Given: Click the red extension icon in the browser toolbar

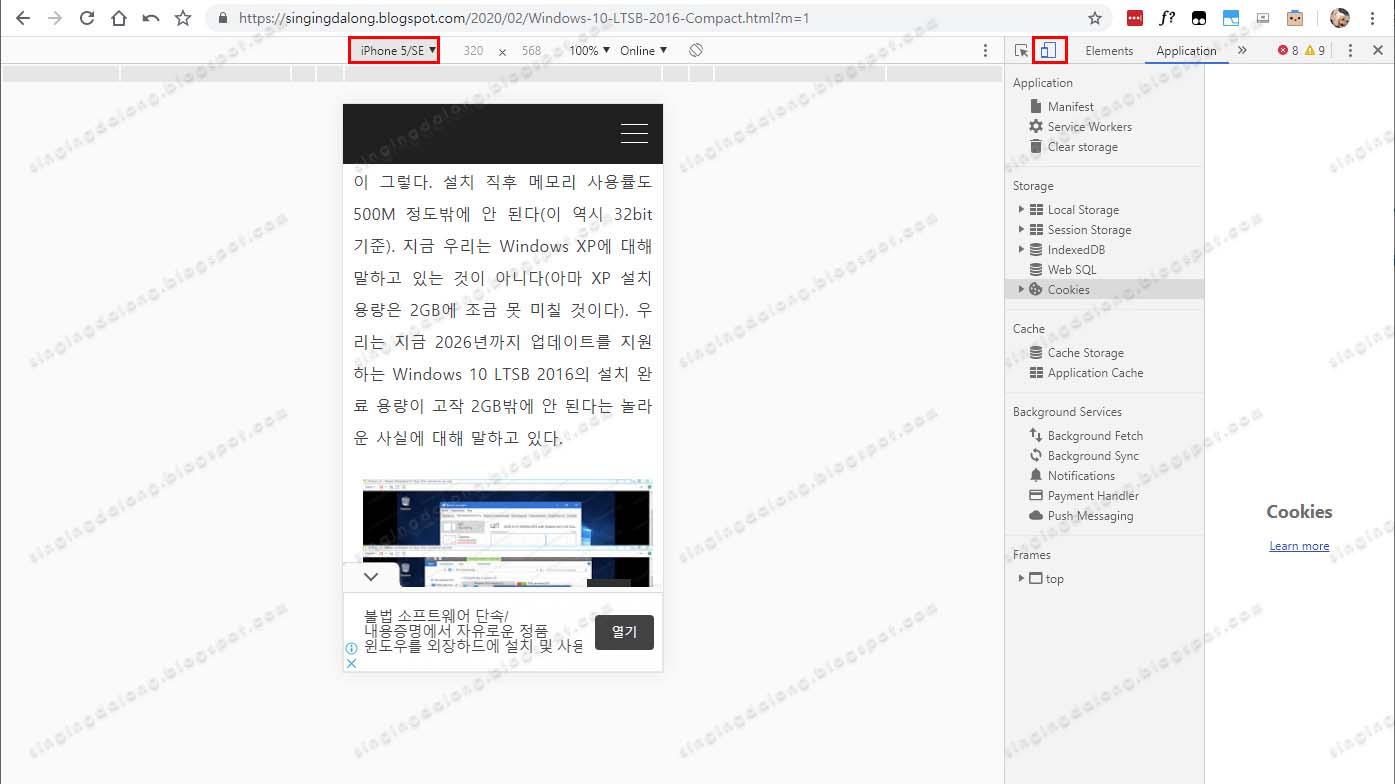Looking at the screenshot, I should pyautogui.click(x=1135, y=18).
